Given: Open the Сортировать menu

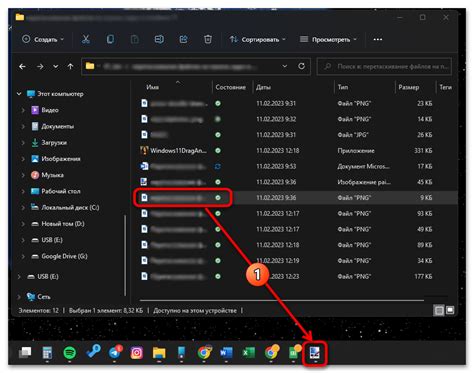Looking at the screenshot, I should 258,39.
